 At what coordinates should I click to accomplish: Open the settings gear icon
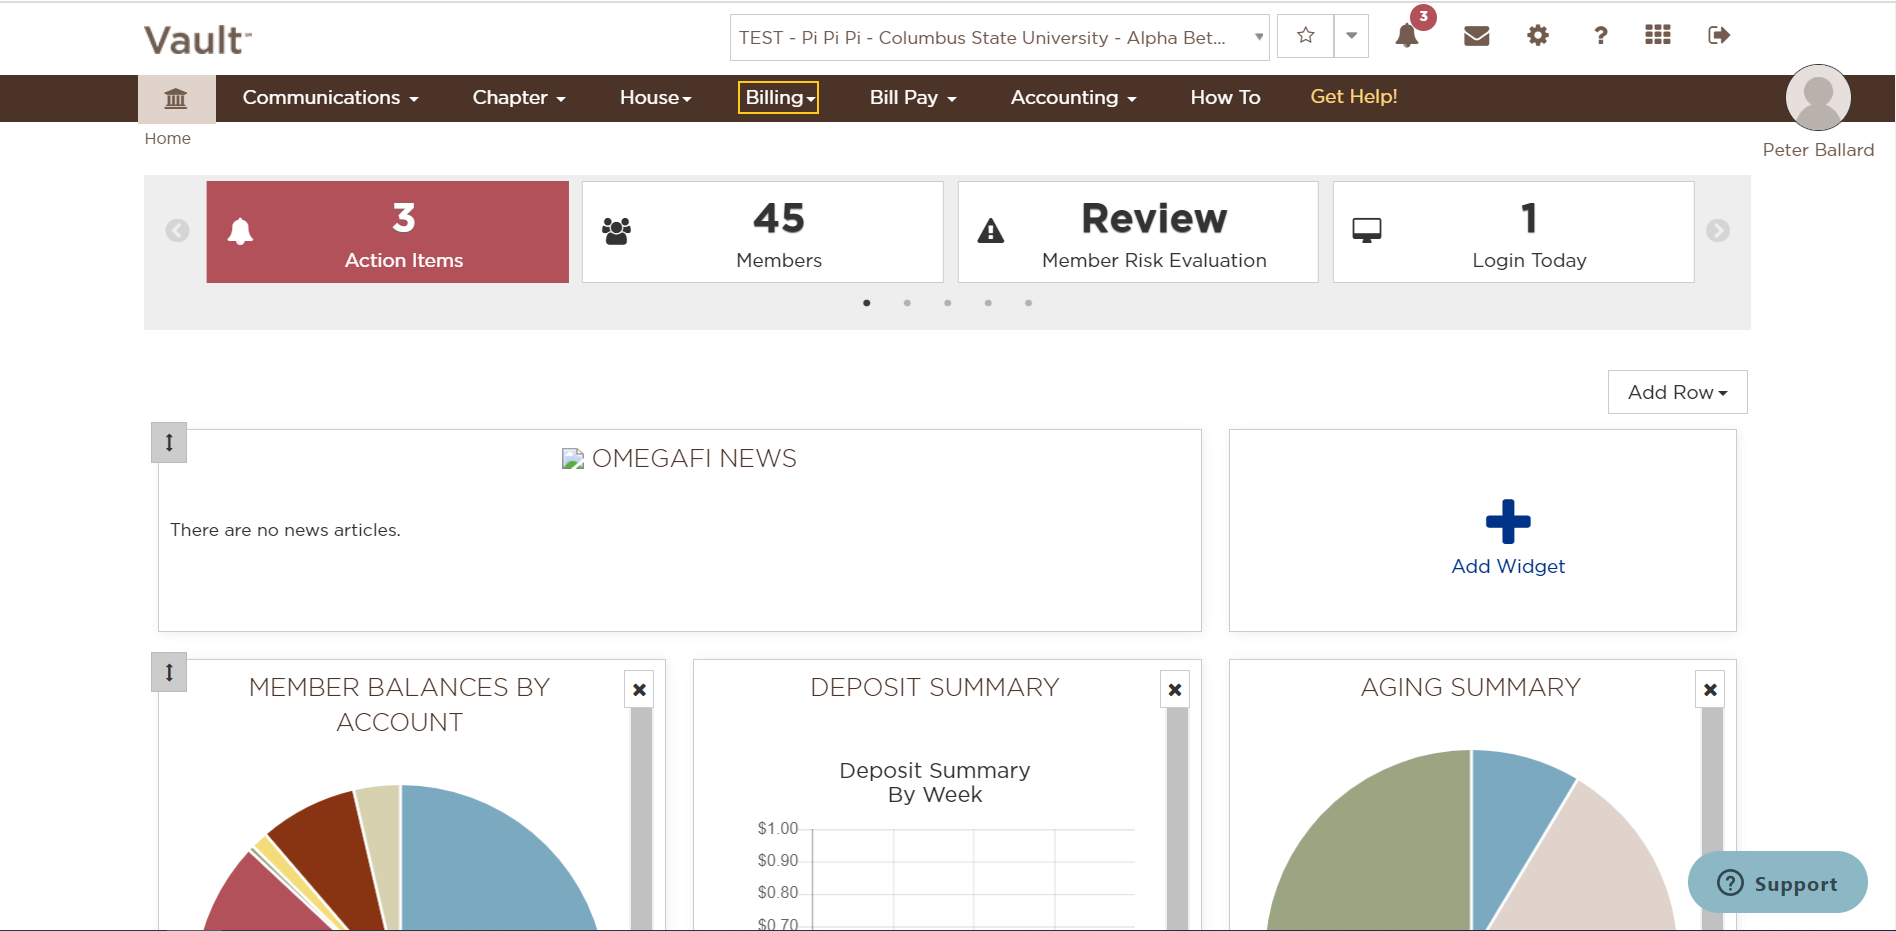coord(1538,36)
